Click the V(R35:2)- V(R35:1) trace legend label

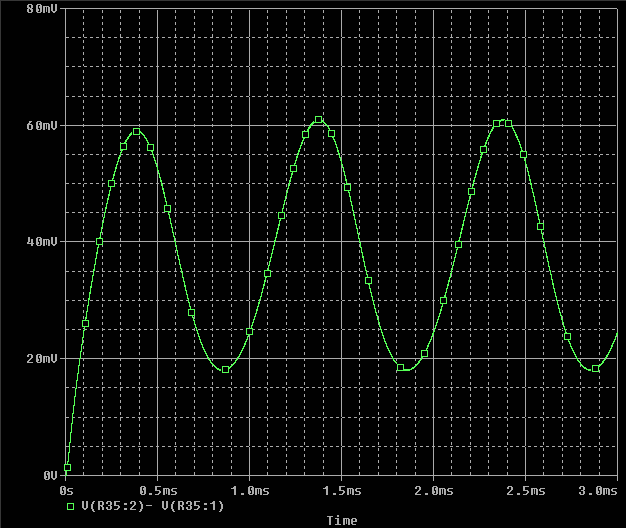coord(153,506)
